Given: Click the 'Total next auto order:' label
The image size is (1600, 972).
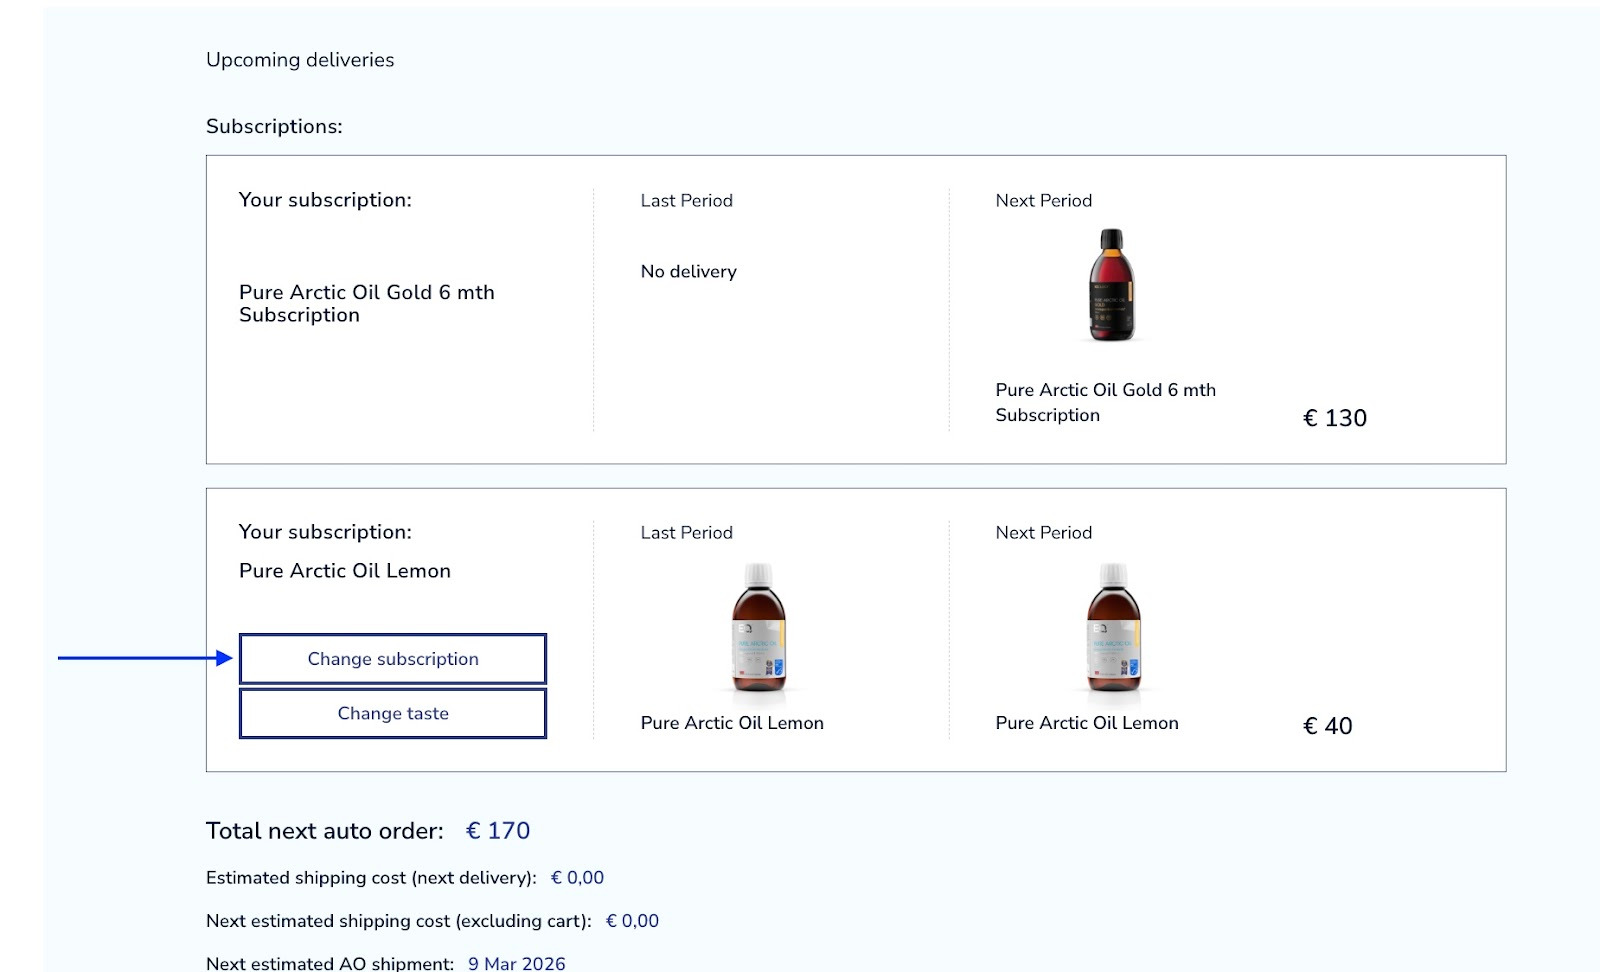Looking at the screenshot, I should [x=325, y=831].
